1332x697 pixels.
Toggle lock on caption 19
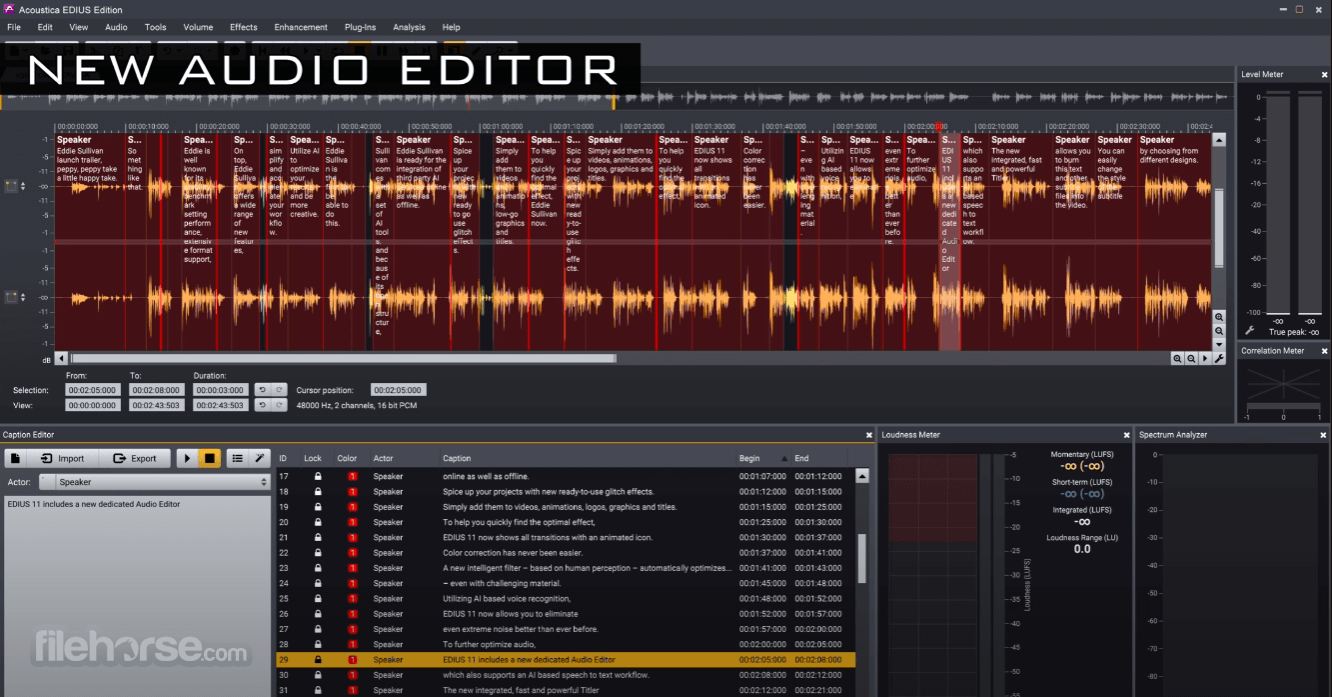[318, 507]
